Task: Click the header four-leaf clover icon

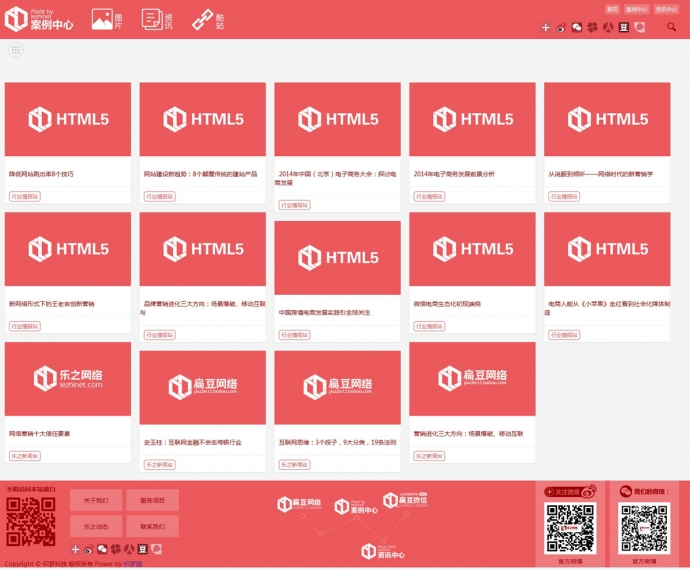Action: pos(592,28)
